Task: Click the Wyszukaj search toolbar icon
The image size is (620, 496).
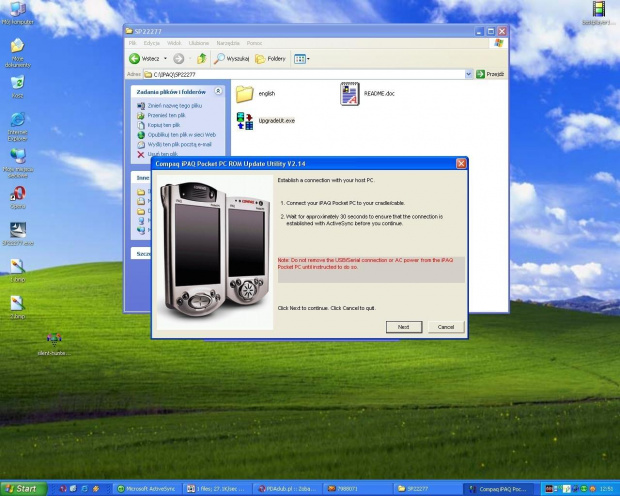Action: click(232, 59)
